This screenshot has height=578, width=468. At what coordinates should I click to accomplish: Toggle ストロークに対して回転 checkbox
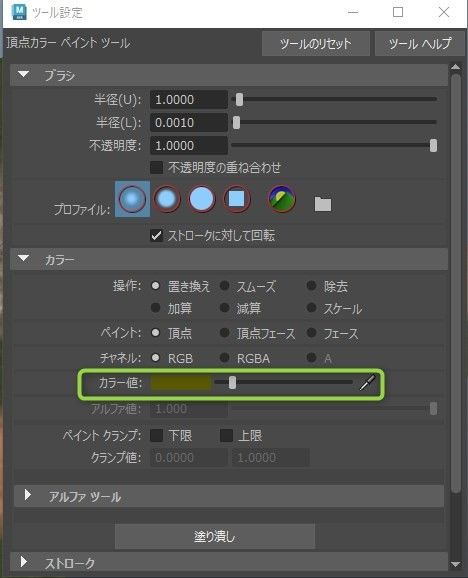[x=157, y=235]
